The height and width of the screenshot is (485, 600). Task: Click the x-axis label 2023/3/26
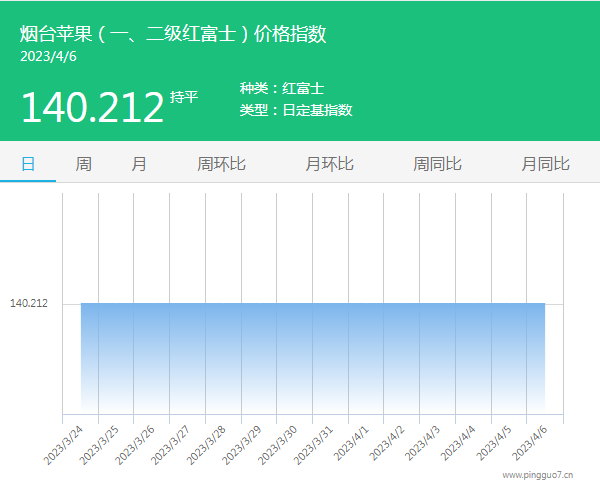[x=135, y=445]
